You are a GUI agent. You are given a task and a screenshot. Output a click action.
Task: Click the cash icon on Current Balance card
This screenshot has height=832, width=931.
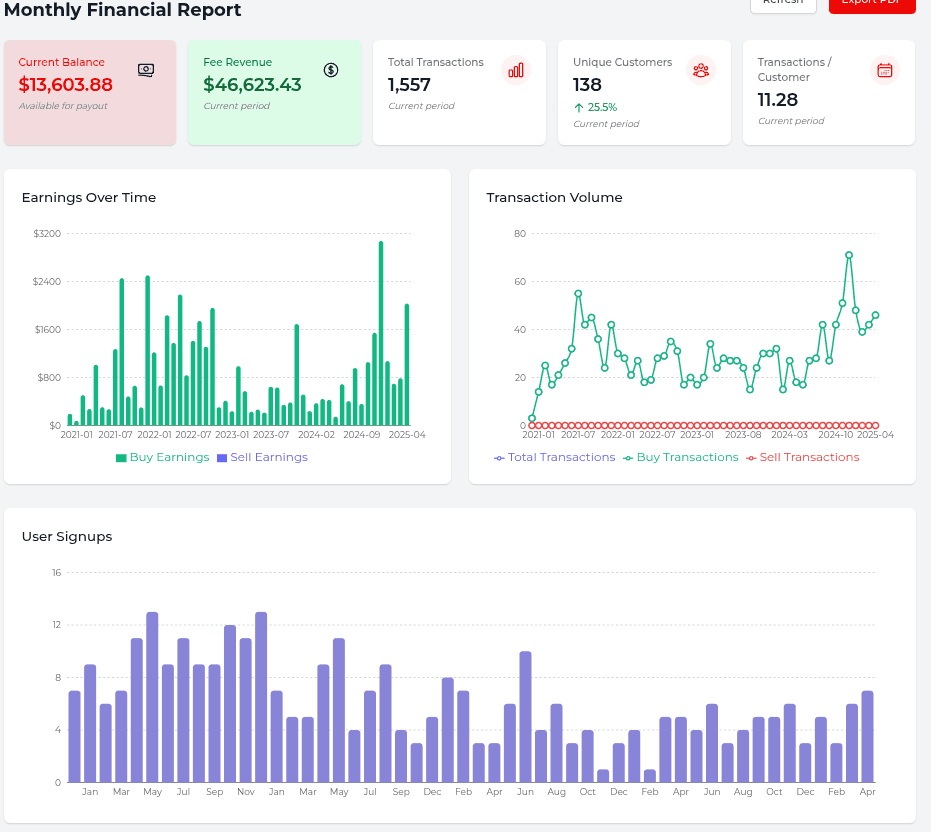(x=145, y=70)
